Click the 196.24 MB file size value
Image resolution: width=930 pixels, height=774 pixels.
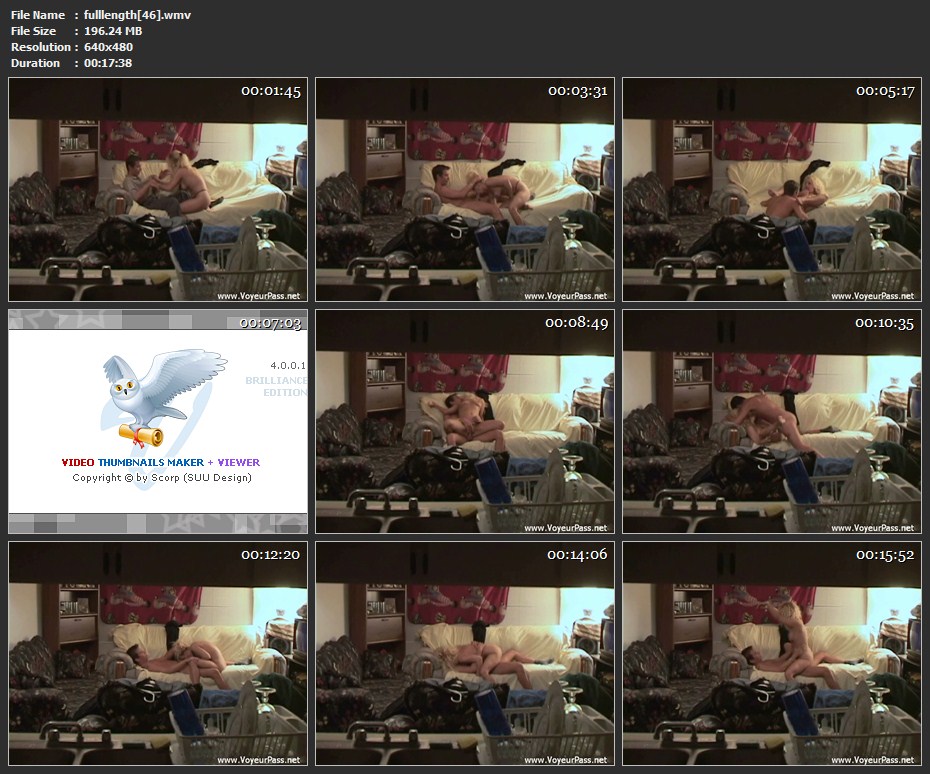tap(113, 31)
